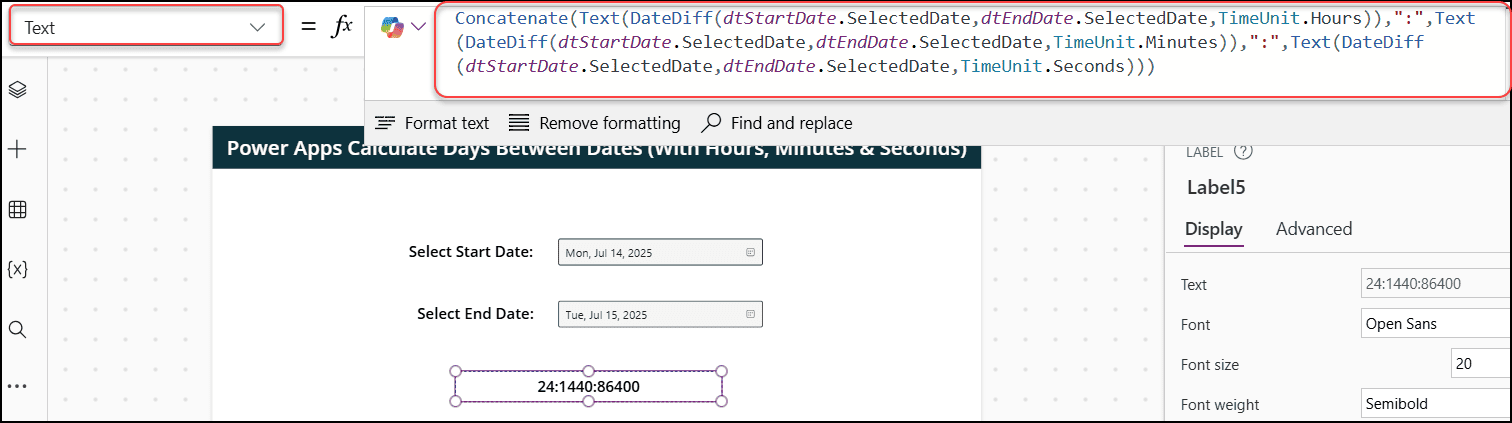Click the Font size field showing 20
1512x423 pixels.
[1481, 364]
